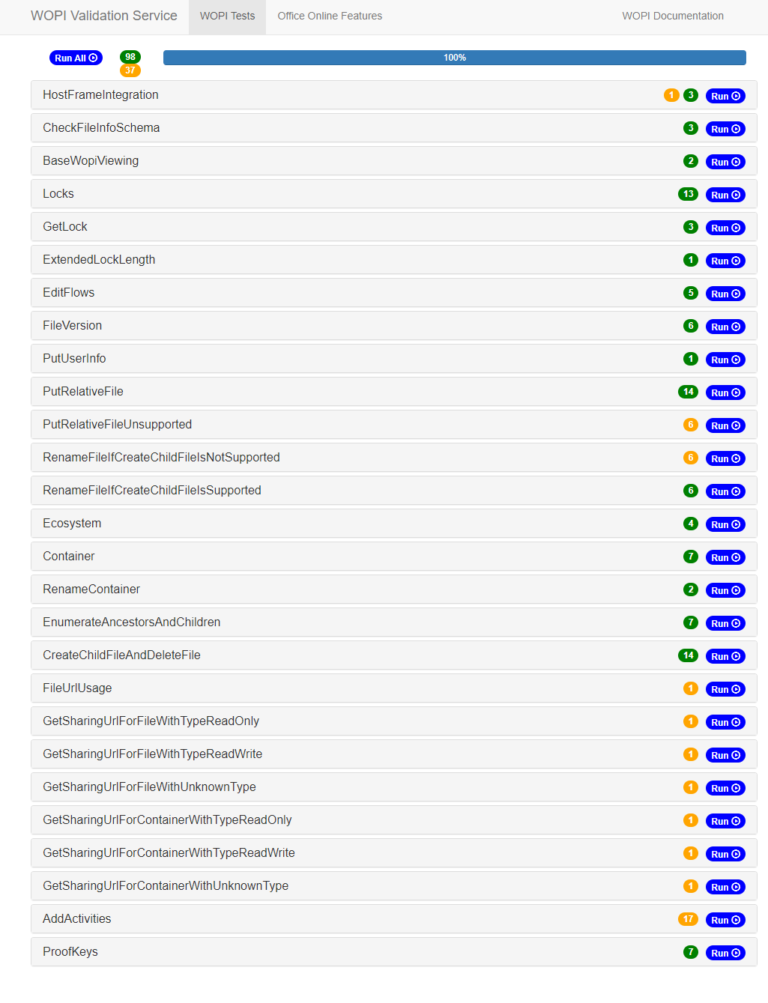
Task: Run the CheckFileInfoSchema tests
Action: tap(725, 128)
